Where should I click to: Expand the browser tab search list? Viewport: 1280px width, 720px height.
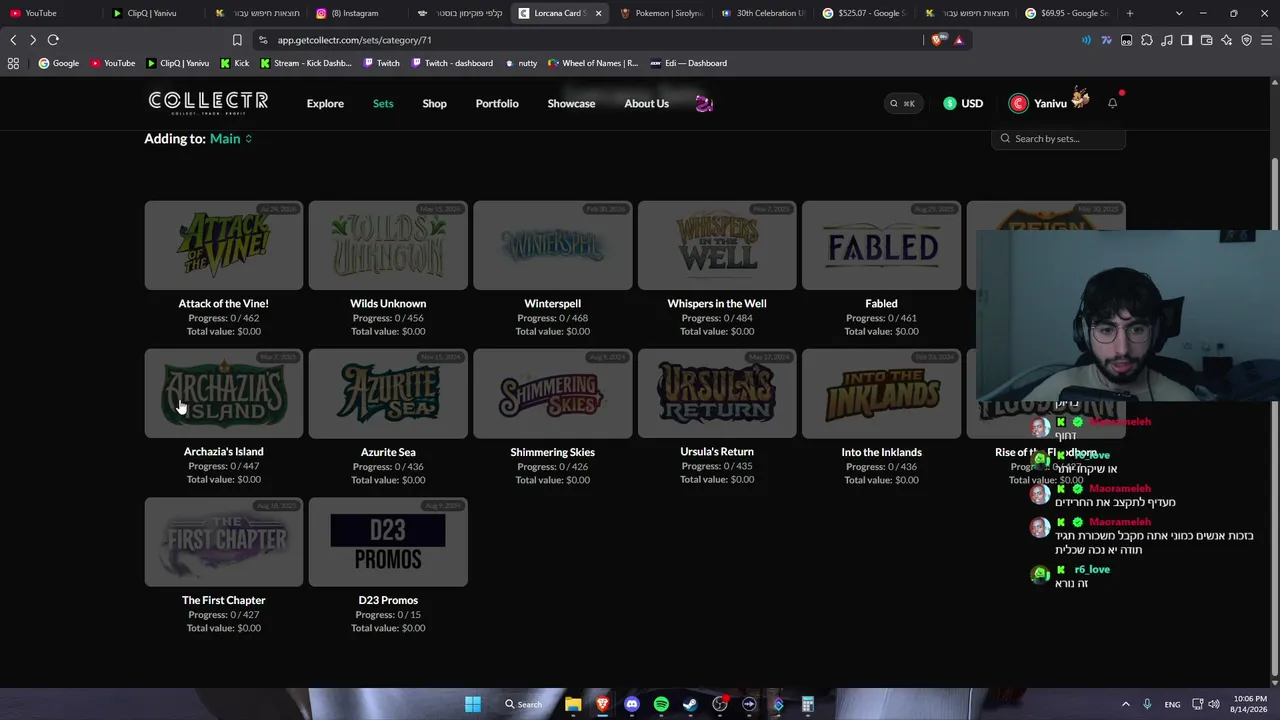click(1179, 13)
